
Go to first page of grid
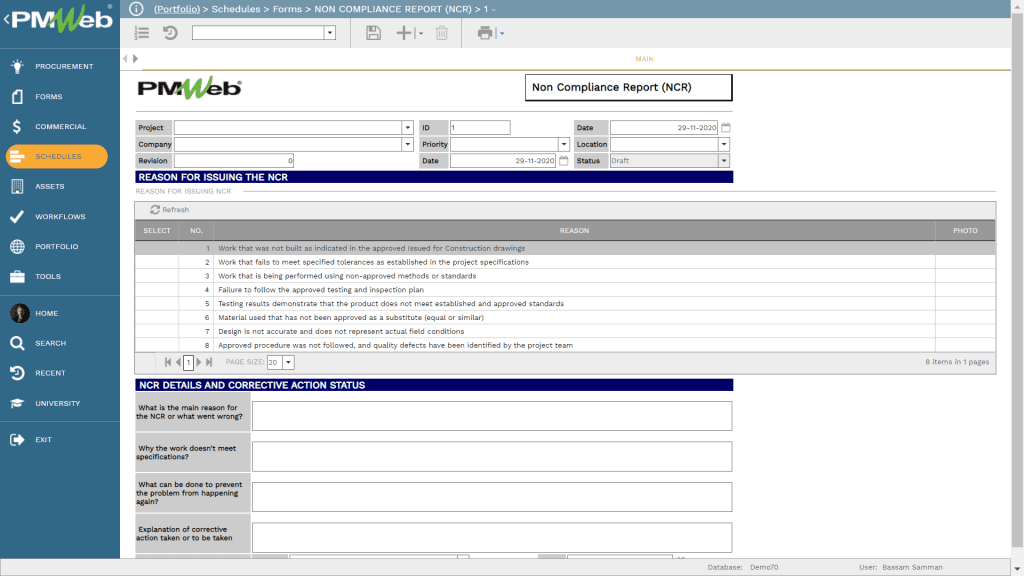pos(168,362)
